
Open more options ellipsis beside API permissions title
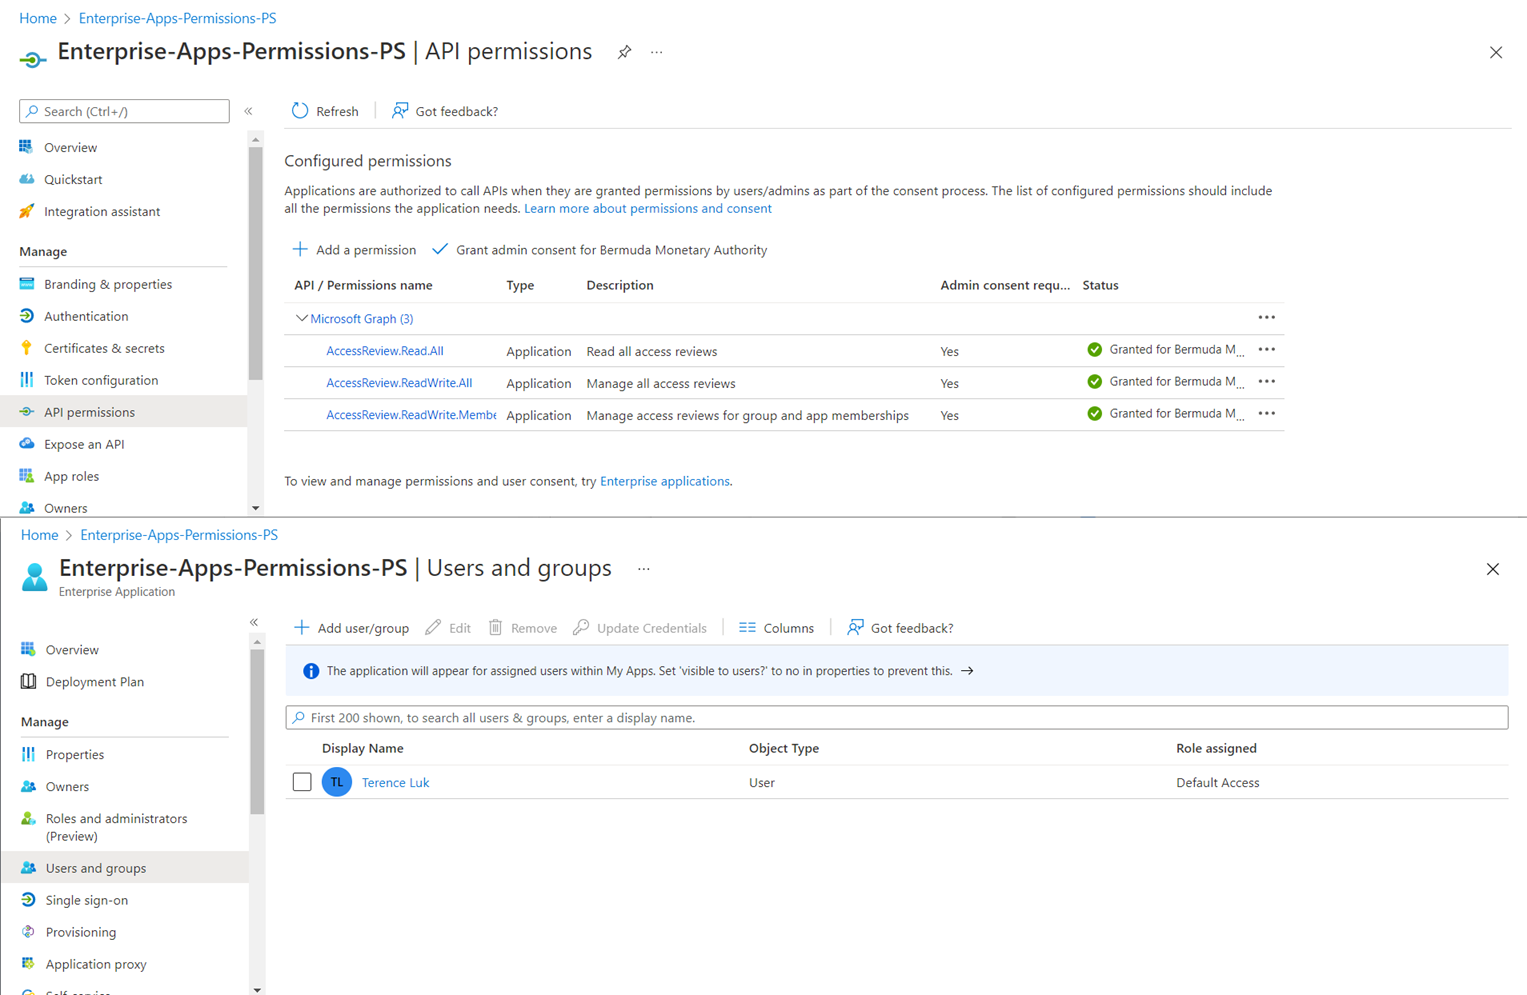656,52
